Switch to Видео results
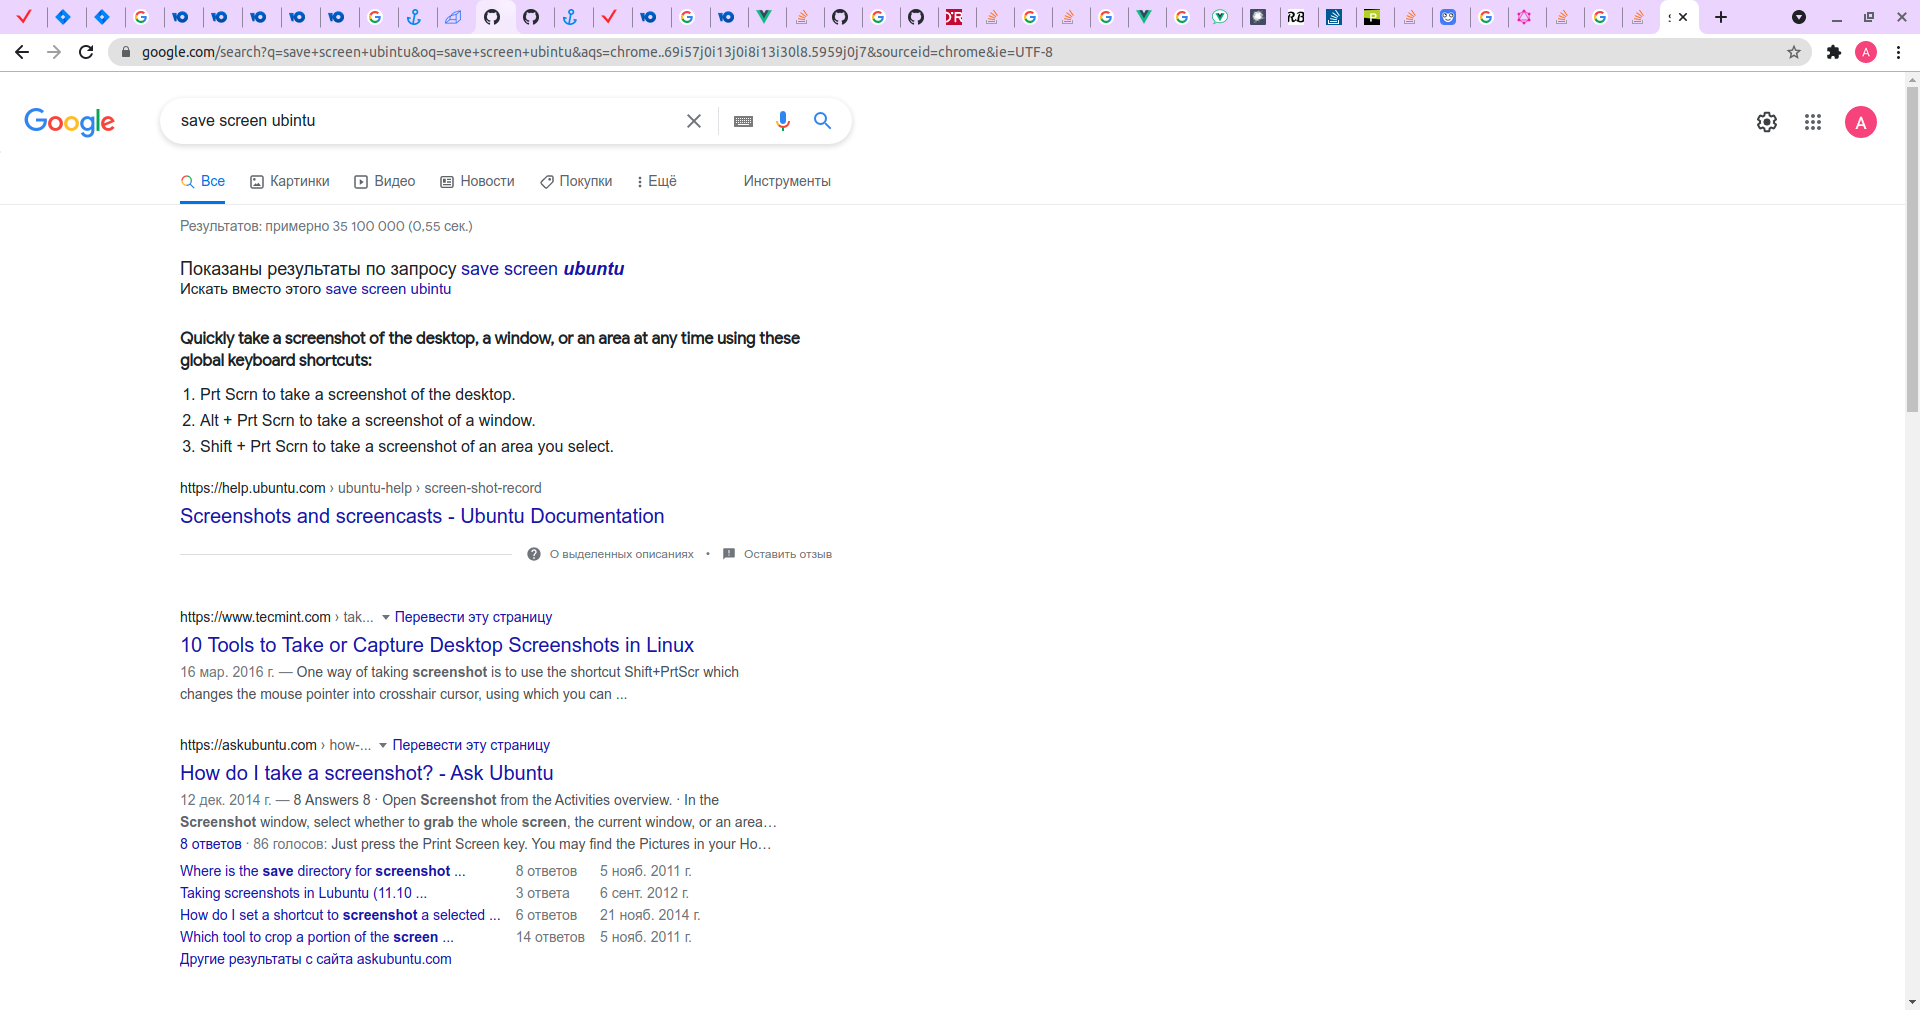This screenshot has width=1920, height=1010. (385, 181)
